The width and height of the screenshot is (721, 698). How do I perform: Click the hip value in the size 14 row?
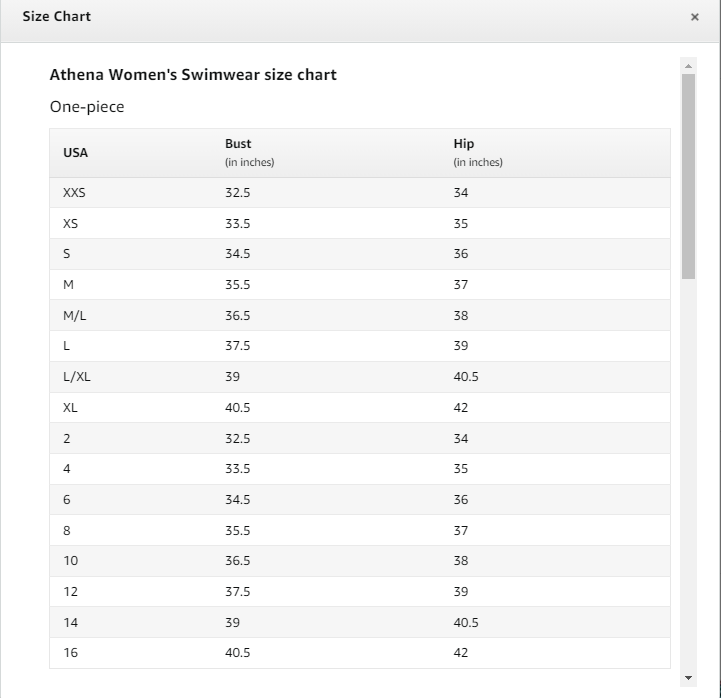tap(466, 623)
